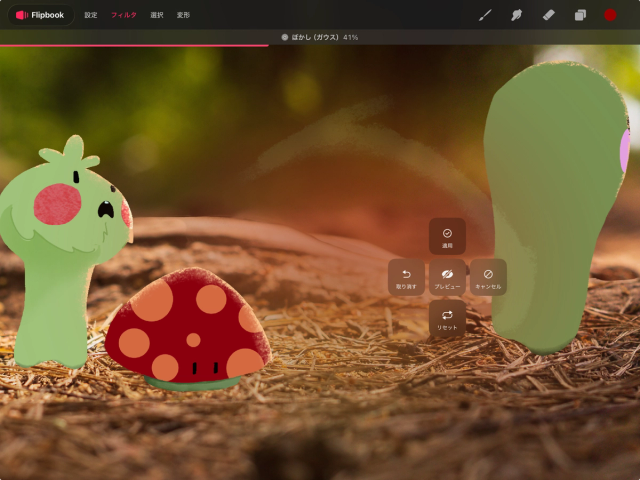
Task: Select the paintbrush tool
Action: (485, 15)
